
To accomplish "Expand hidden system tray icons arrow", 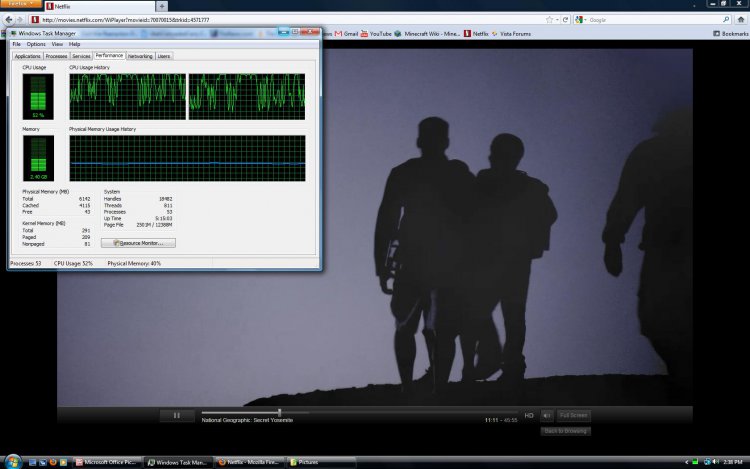I will click(x=687, y=462).
